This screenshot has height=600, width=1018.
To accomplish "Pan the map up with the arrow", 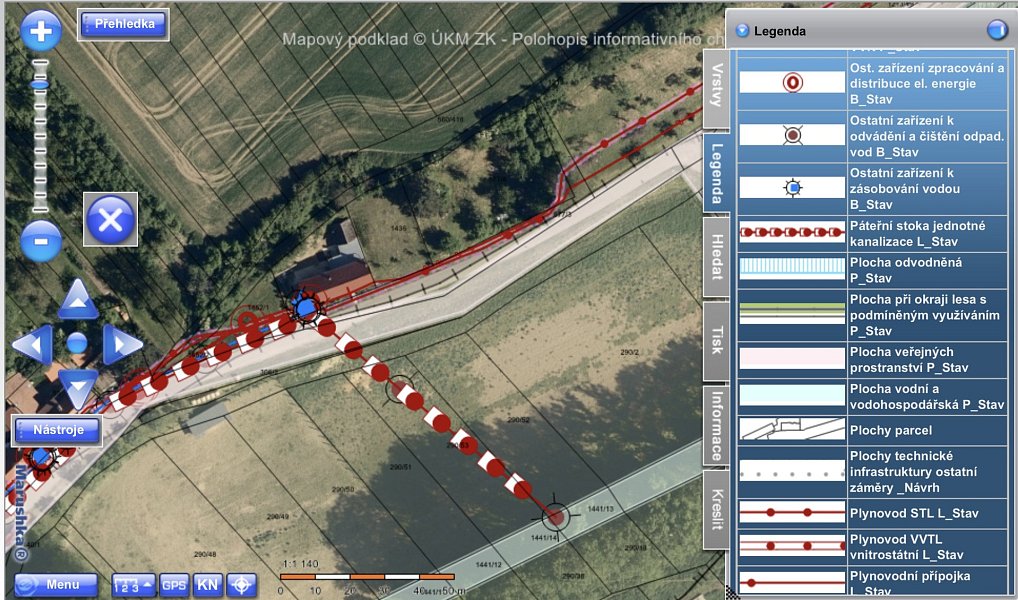I will point(78,300).
